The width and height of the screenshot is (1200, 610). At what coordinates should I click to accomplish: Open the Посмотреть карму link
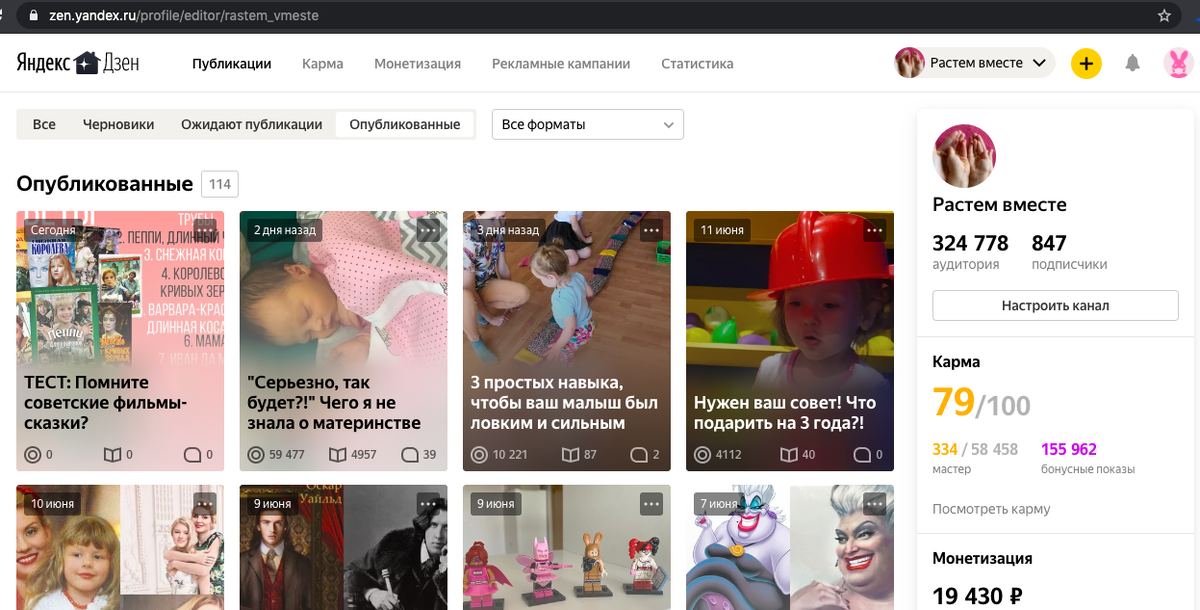(991, 509)
